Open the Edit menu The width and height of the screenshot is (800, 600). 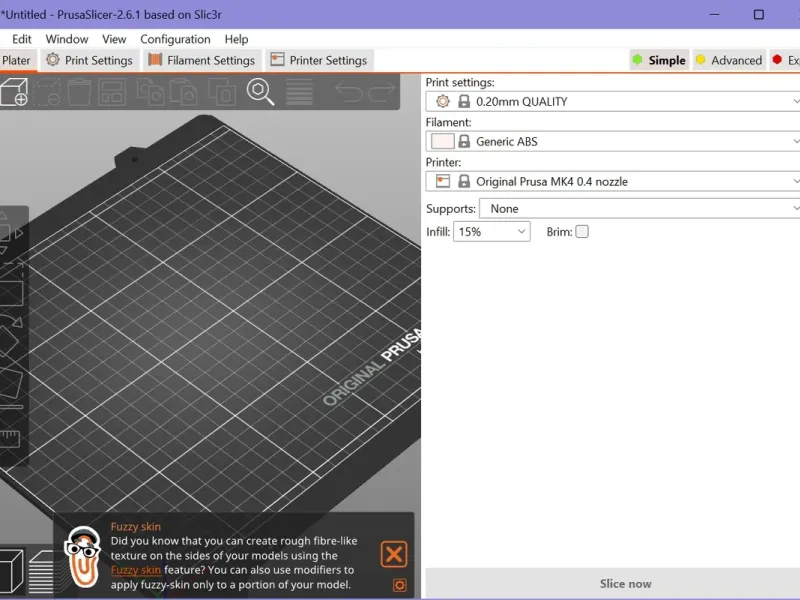pyautogui.click(x=21, y=39)
